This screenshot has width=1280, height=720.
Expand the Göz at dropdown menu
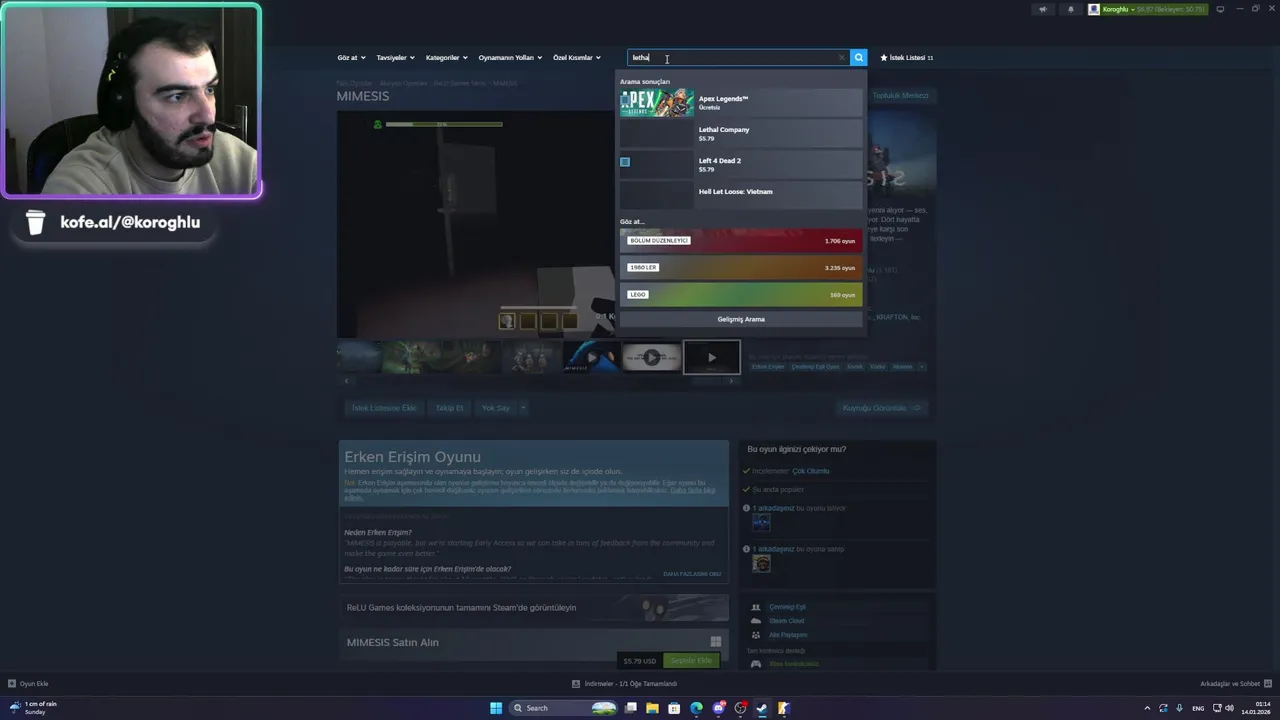pos(351,58)
